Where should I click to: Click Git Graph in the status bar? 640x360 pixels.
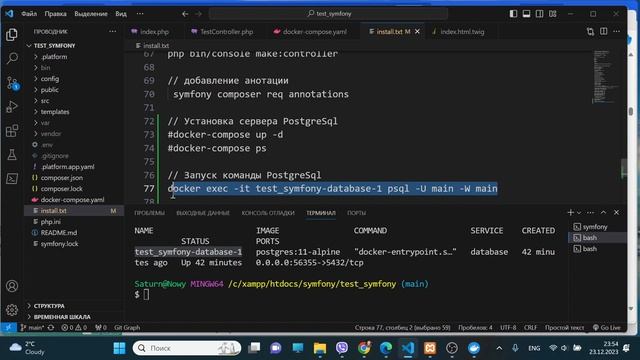[127, 327]
